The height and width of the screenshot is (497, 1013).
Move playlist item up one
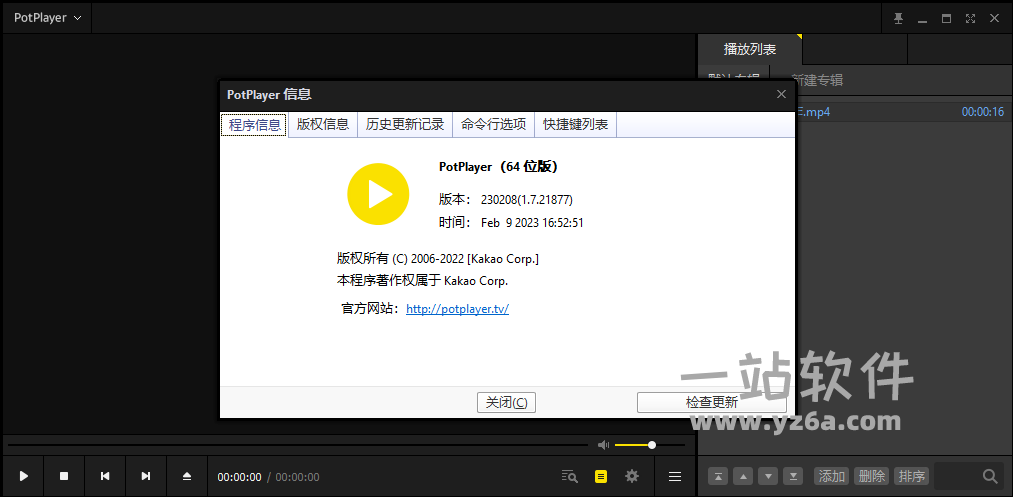[743, 476]
